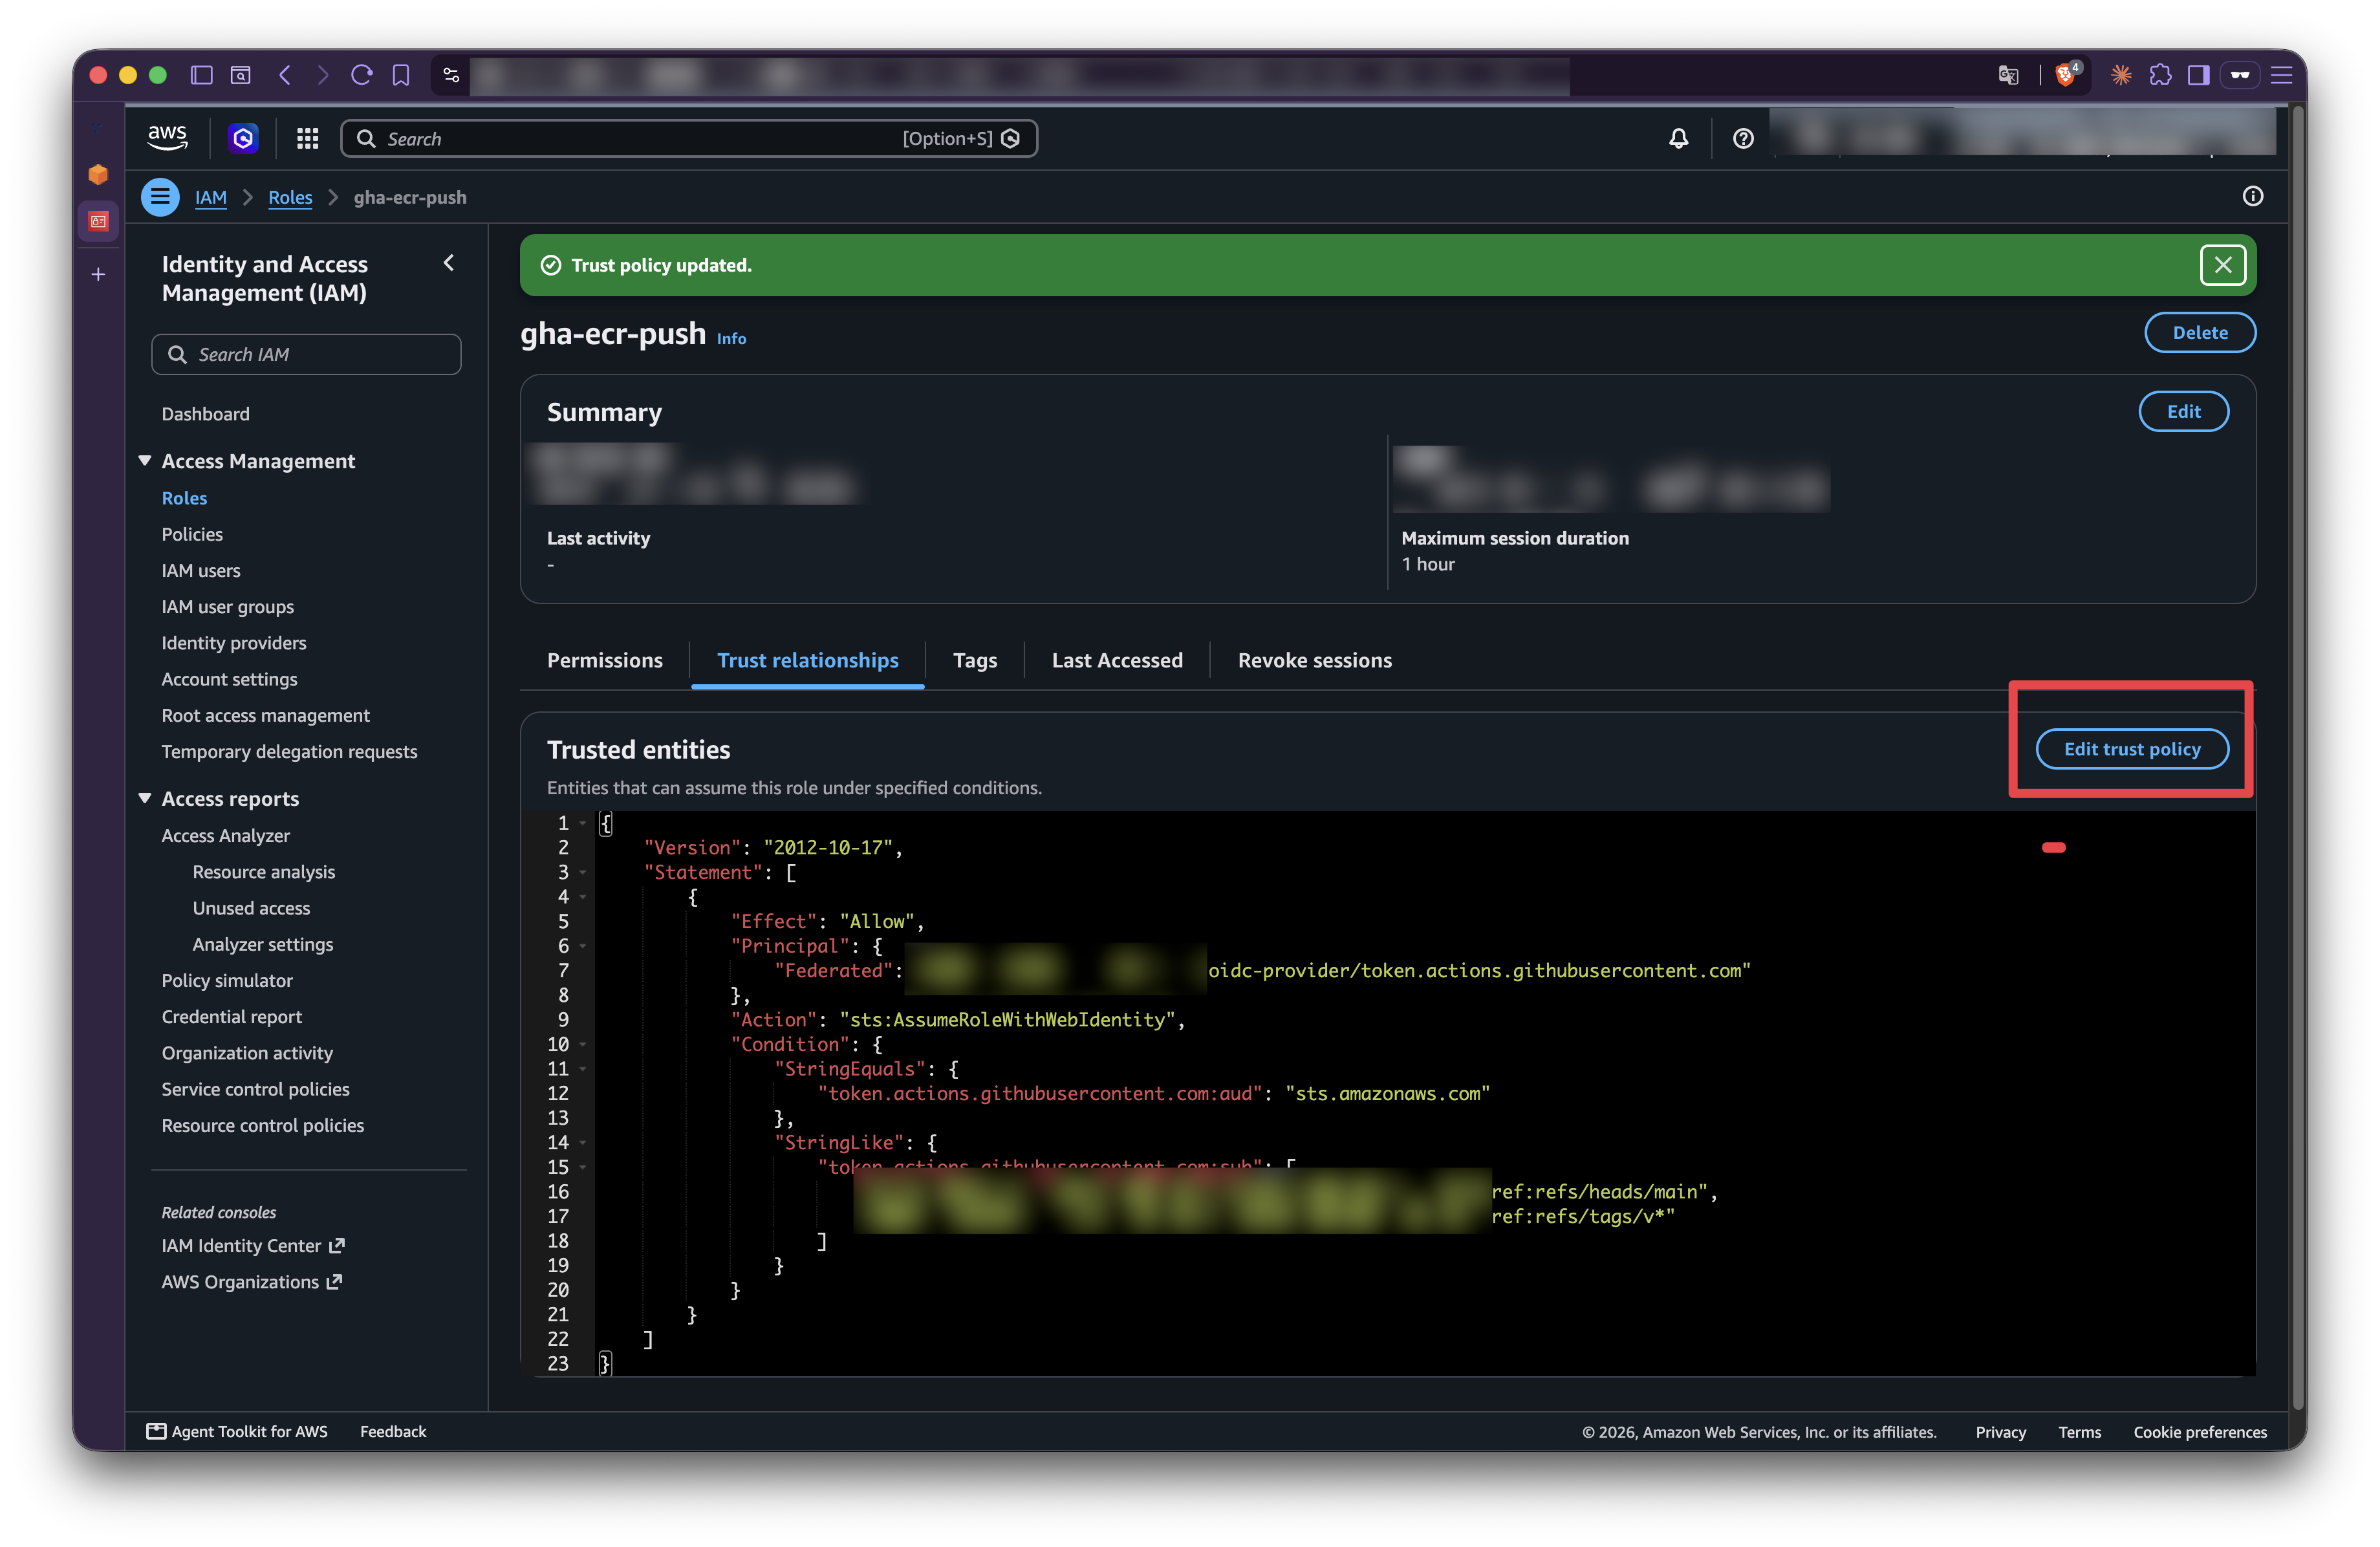Image resolution: width=2380 pixels, height=1547 pixels.
Task: Toggle the browser sidebar panel icon near the window controls
Action: click(x=202, y=75)
